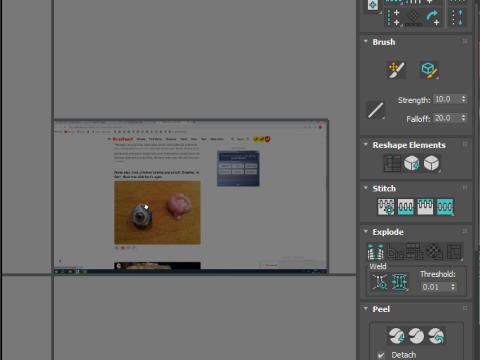This screenshot has height=360, width=480.
Task: Click the Weld Threshold value field
Action: (435, 287)
